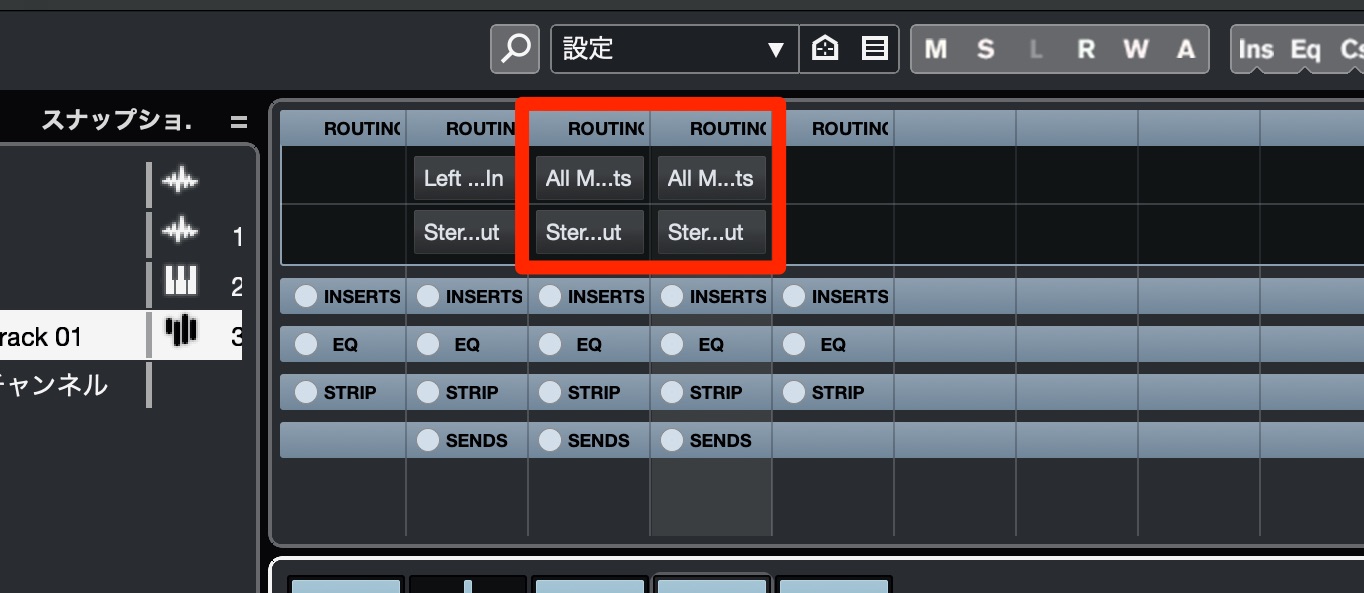Toggle the global W write automation button
The image size is (1364, 593).
[x=1136, y=49]
